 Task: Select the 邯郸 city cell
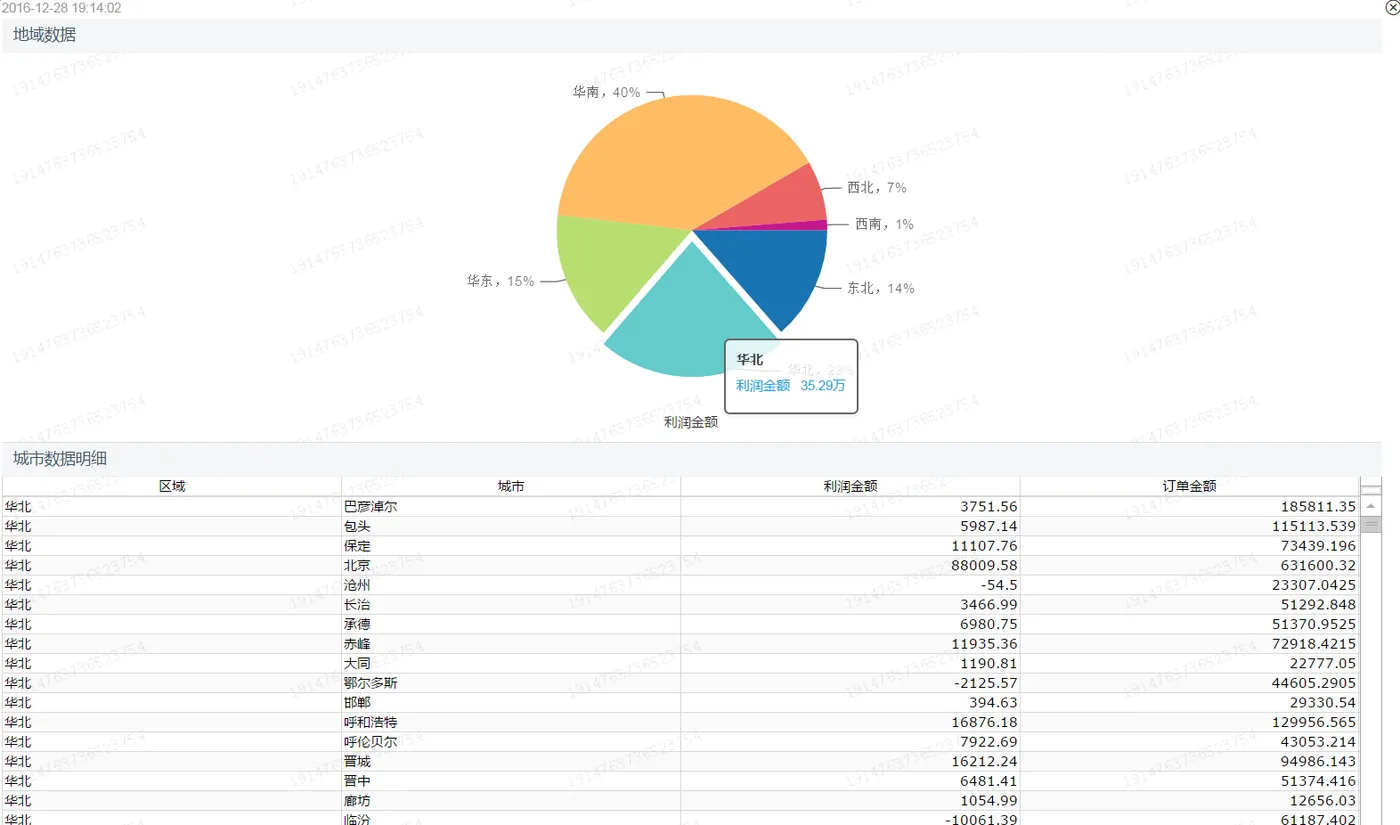[511, 702]
